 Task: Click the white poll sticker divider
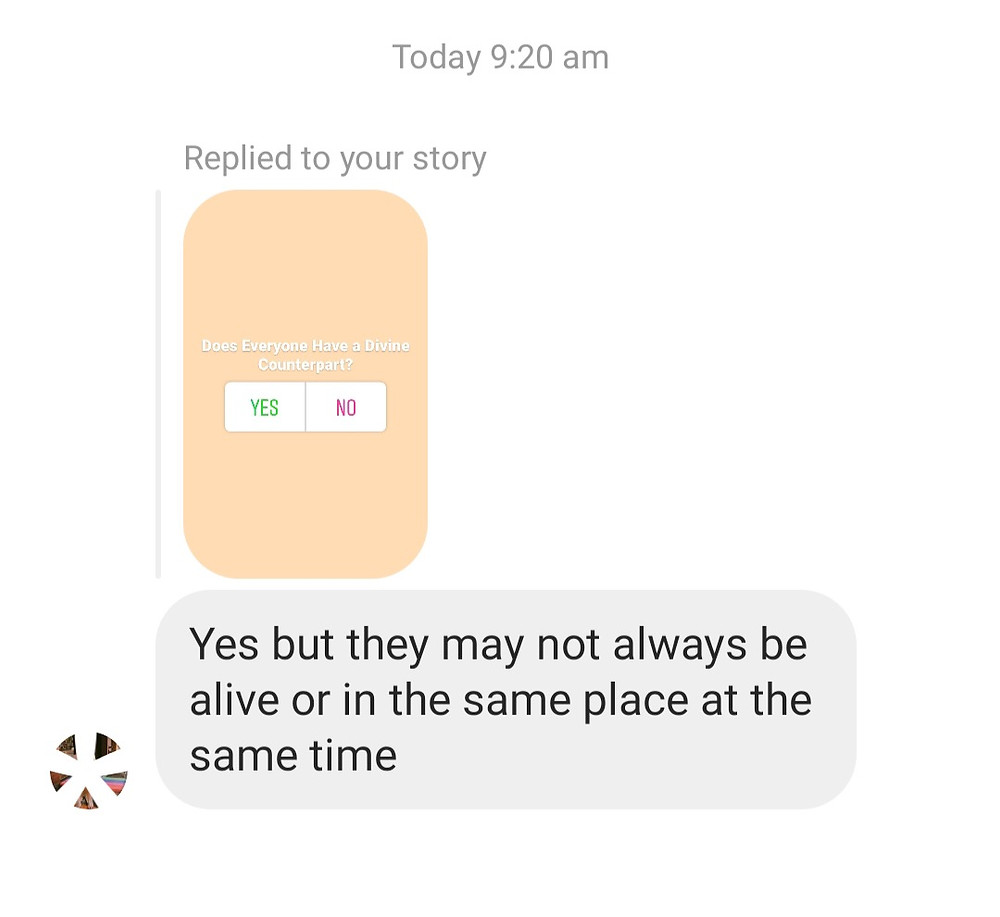pyautogui.click(x=305, y=407)
